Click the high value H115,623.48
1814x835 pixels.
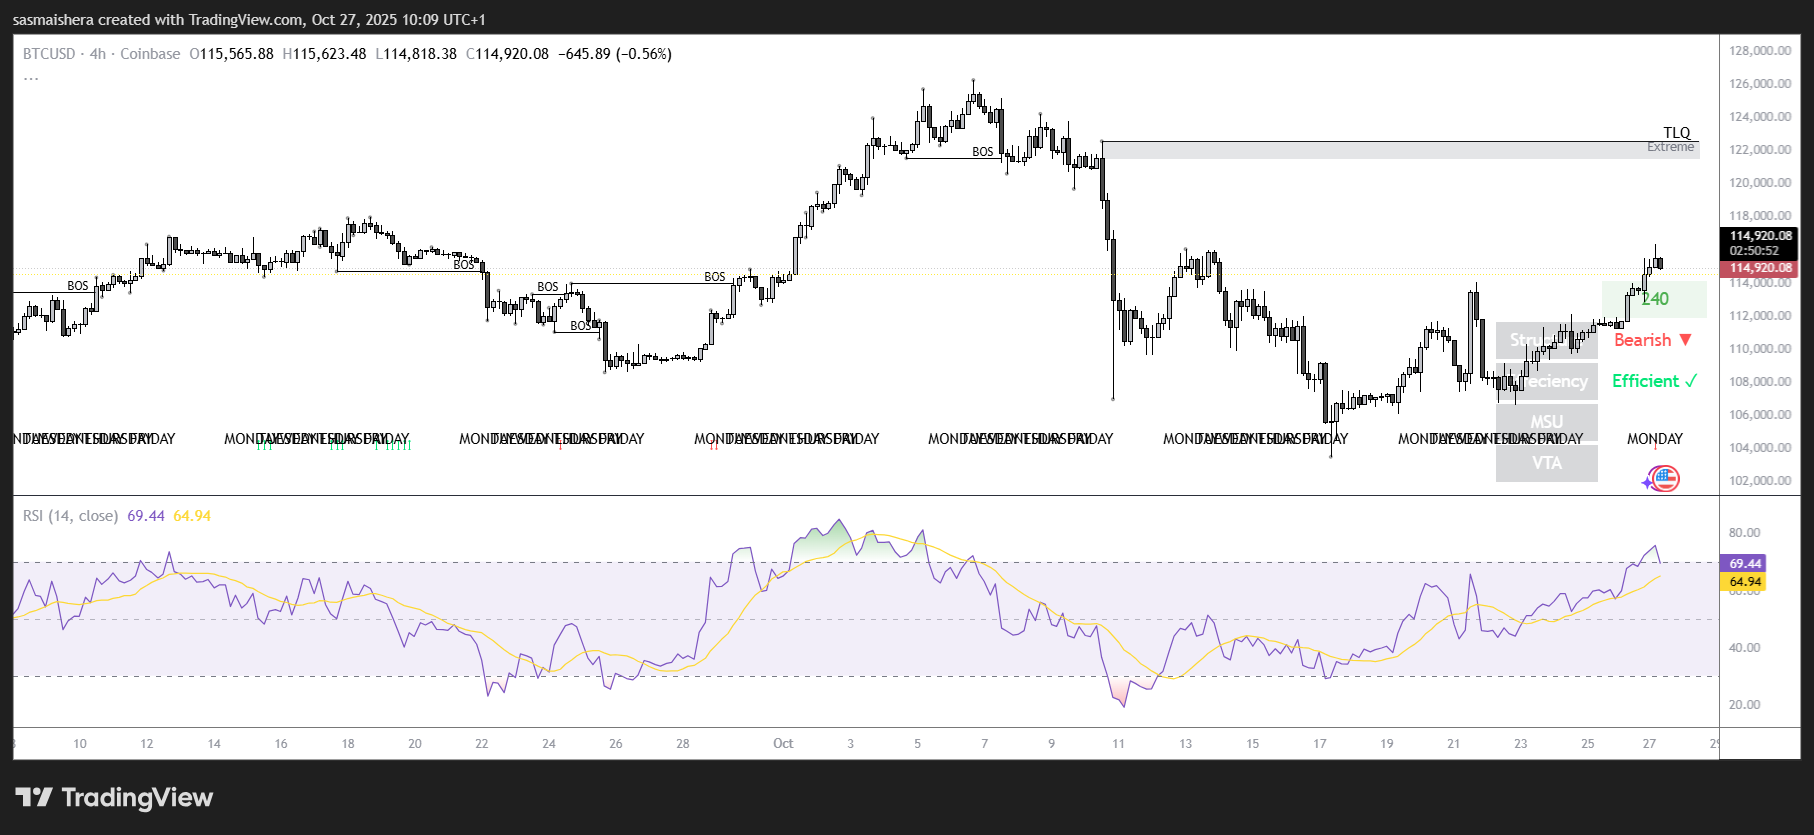pyautogui.click(x=324, y=54)
